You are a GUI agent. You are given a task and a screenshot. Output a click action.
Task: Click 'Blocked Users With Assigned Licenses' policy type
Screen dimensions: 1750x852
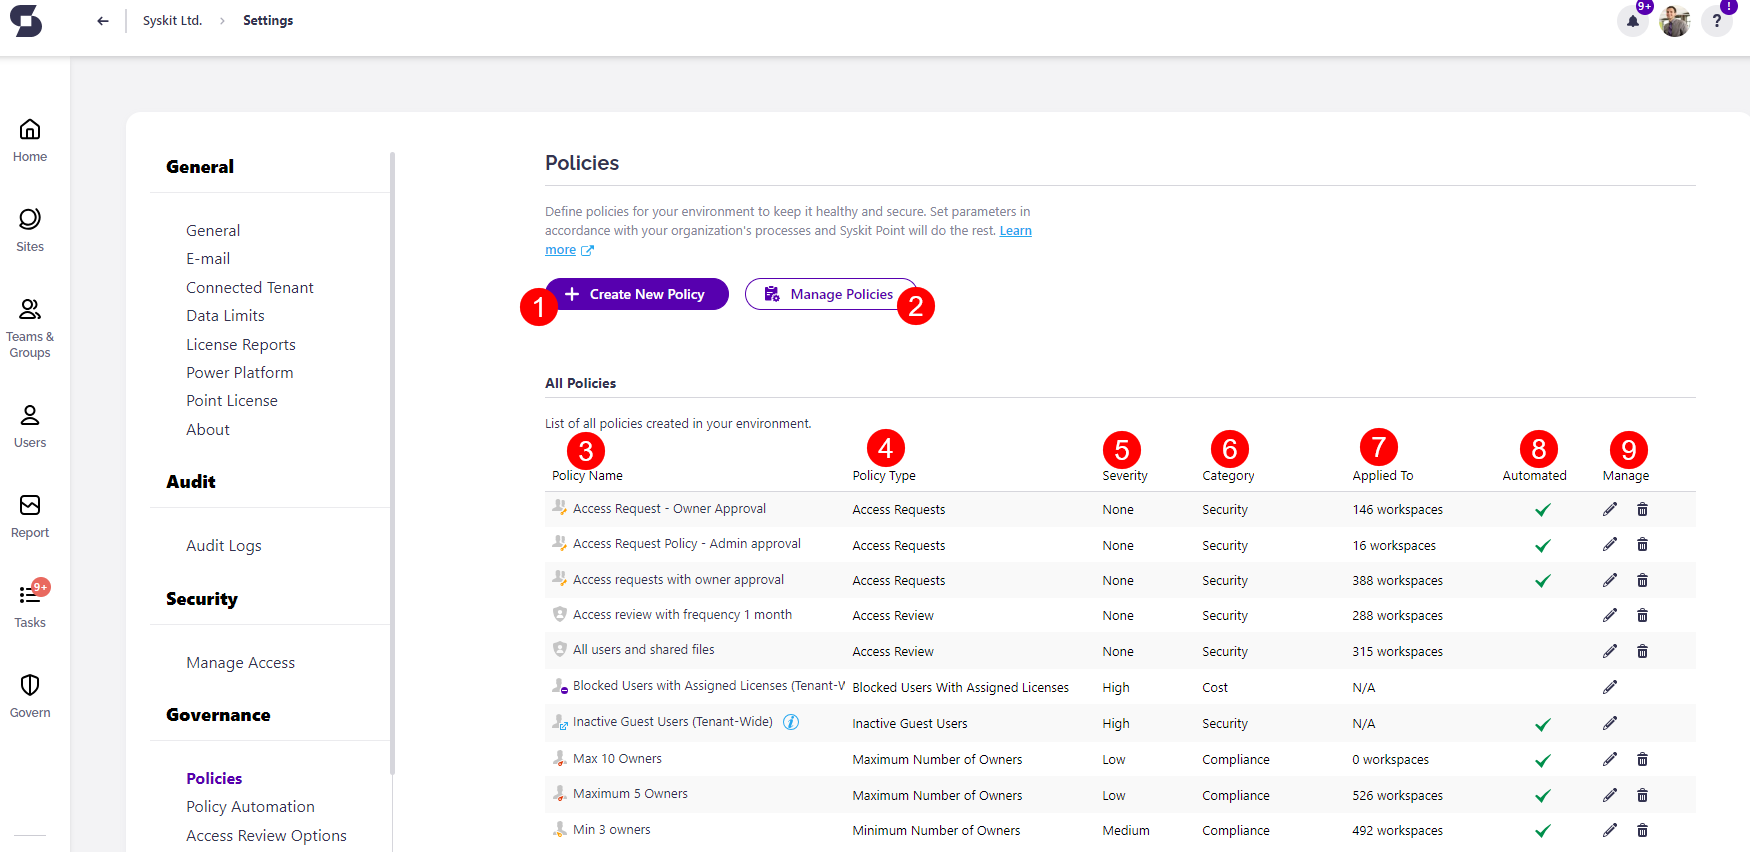coord(960,687)
